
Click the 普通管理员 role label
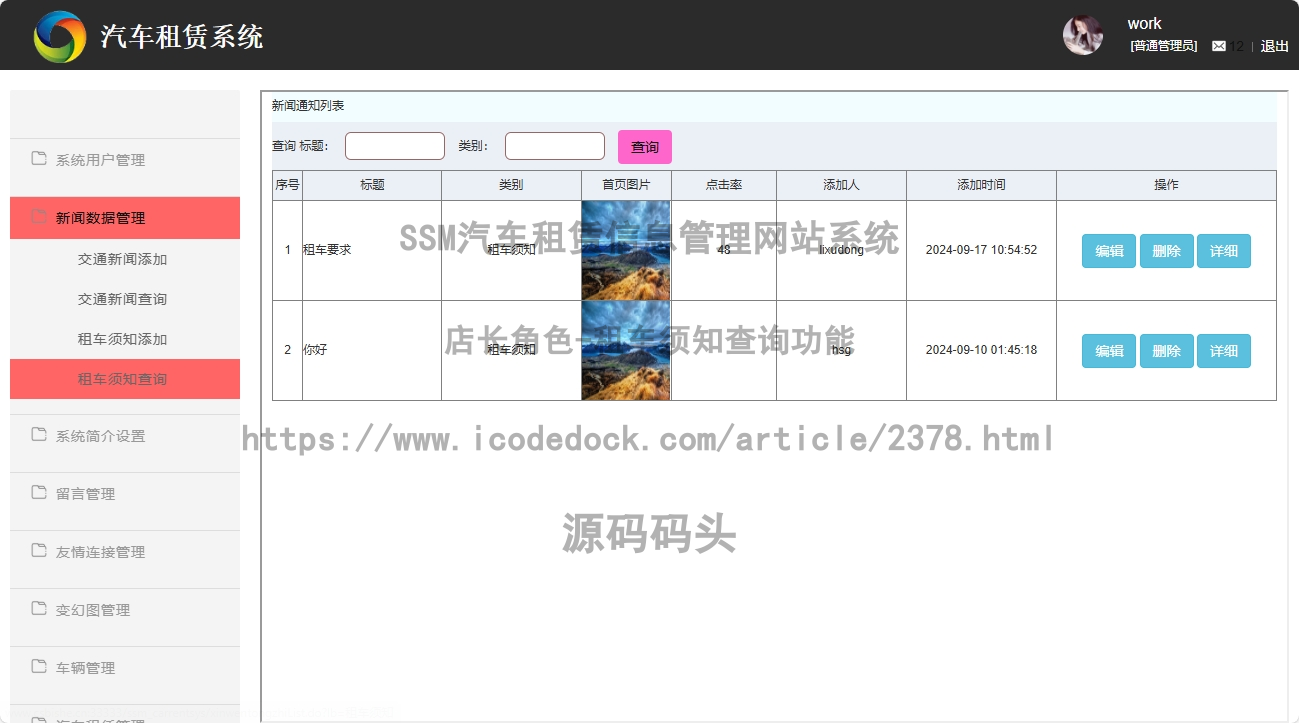click(1163, 46)
